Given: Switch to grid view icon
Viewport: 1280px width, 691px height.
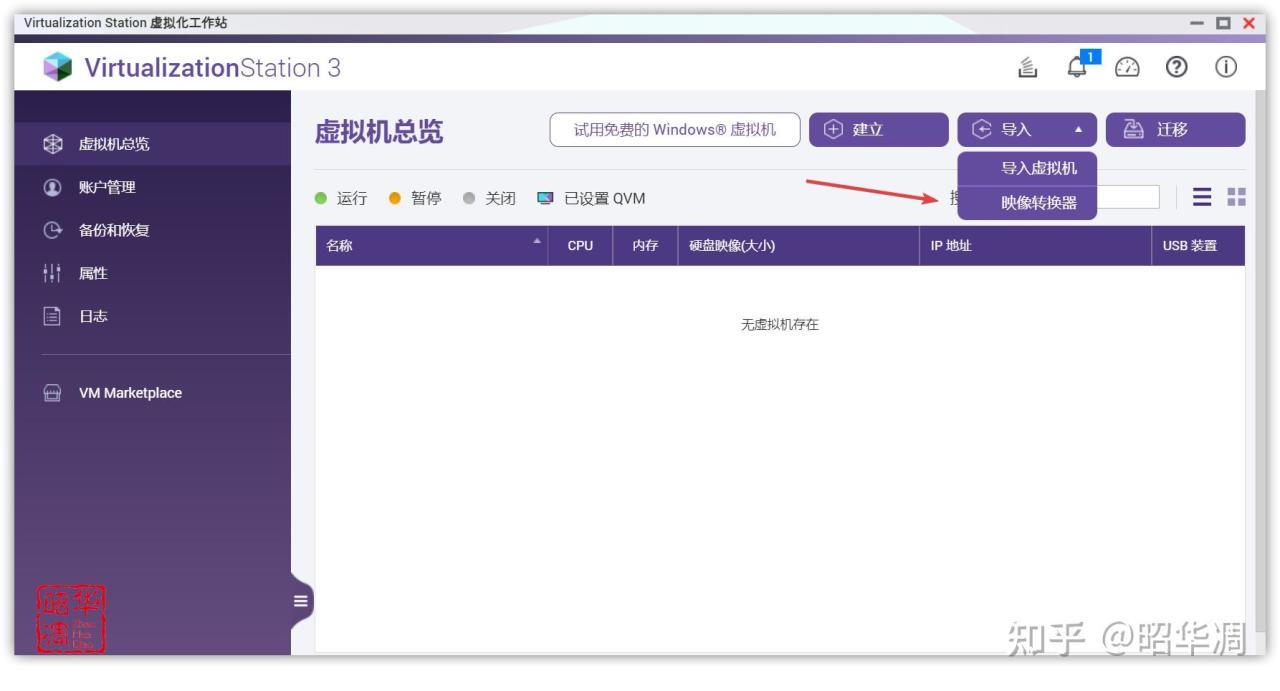Looking at the screenshot, I should tap(1236, 197).
